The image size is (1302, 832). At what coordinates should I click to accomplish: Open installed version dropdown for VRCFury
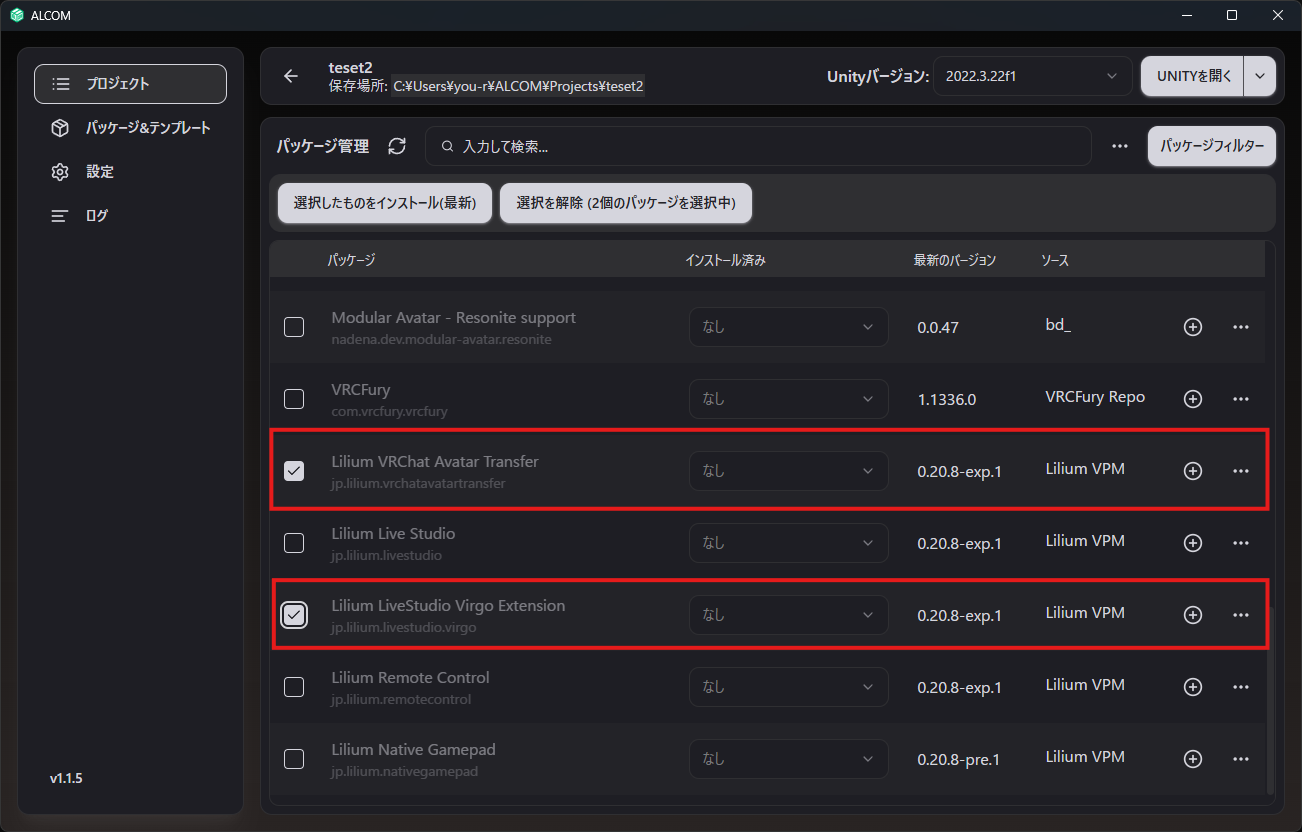pyautogui.click(x=789, y=399)
